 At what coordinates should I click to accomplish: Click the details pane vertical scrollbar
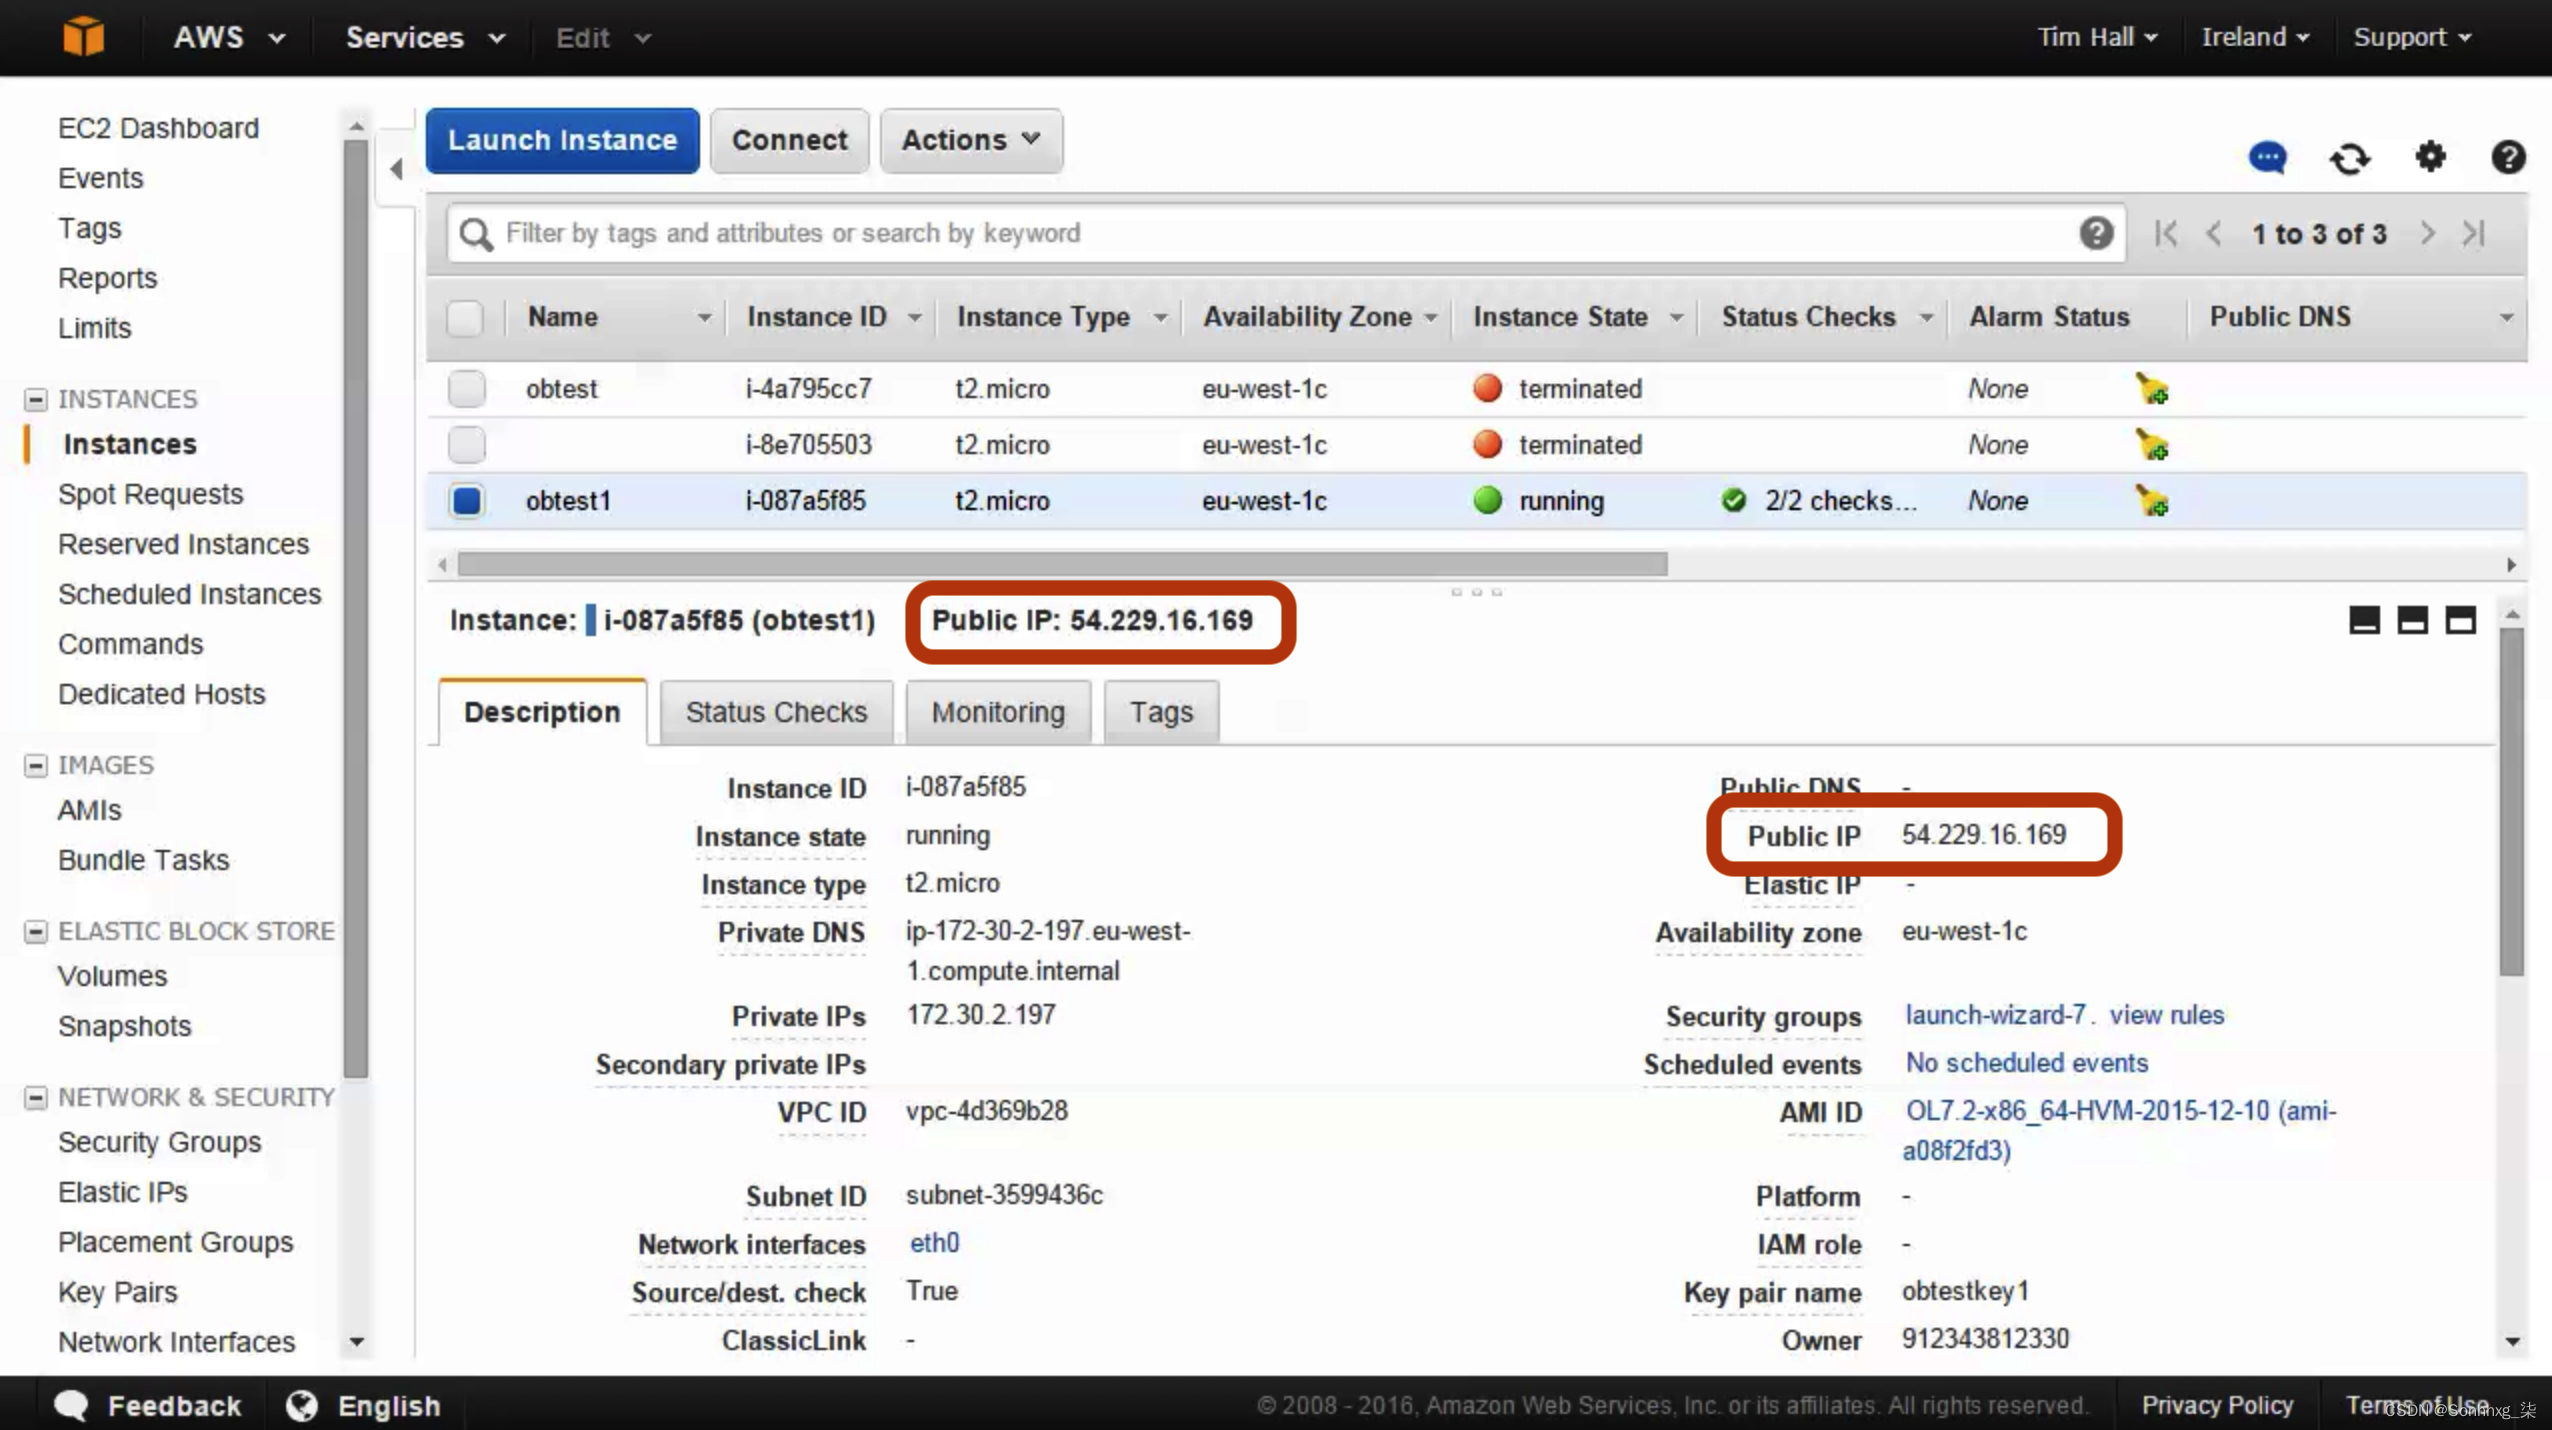click(2512, 801)
